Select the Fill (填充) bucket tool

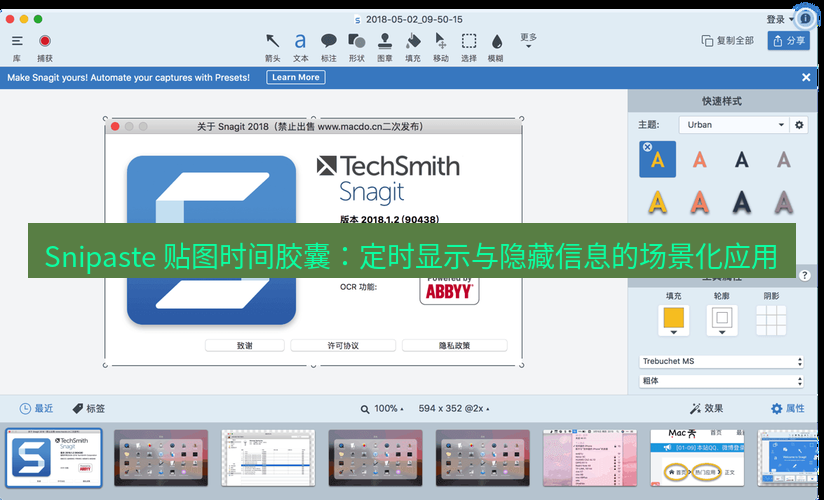(413, 47)
